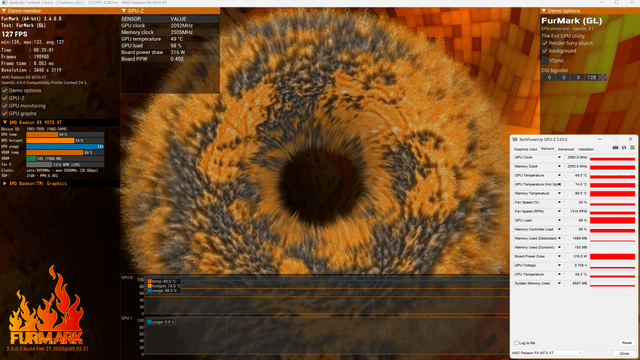640x360 pixels.
Task: Uncheck Render furry object checkbox
Action: pos(544,43)
